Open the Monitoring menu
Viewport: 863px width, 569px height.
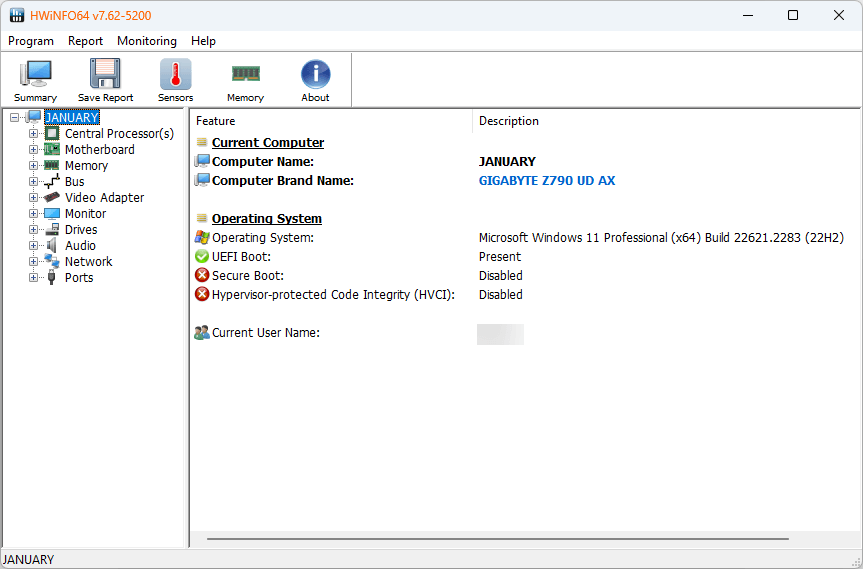click(x=147, y=41)
